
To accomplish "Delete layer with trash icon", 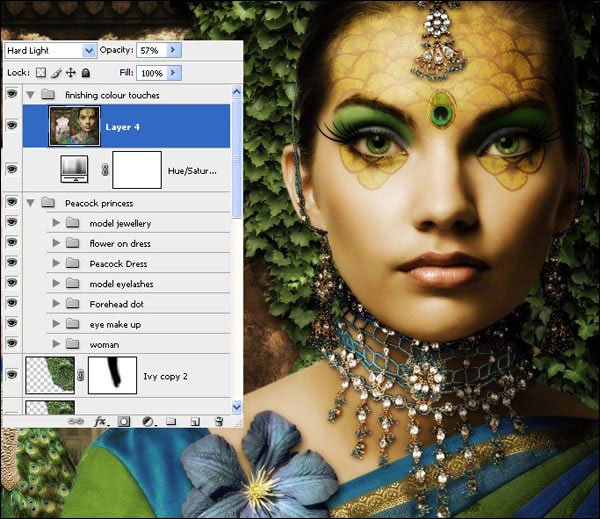I will [219, 421].
